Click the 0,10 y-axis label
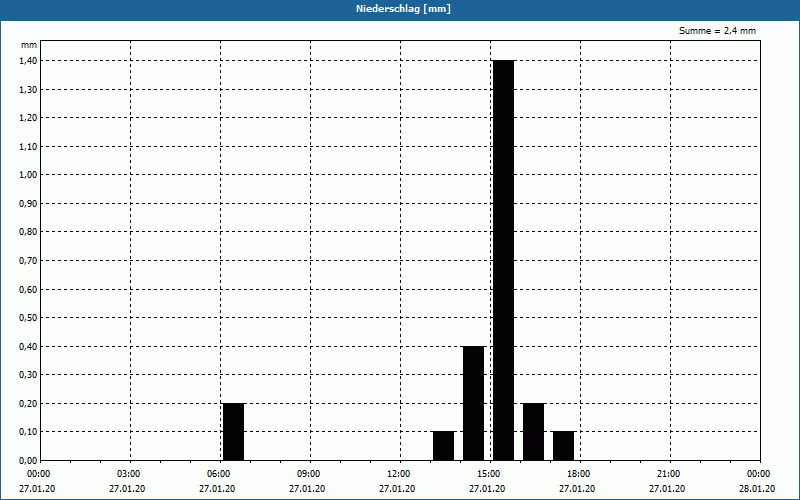The height and width of the screenshot is (500, 800). pos(29,432)
